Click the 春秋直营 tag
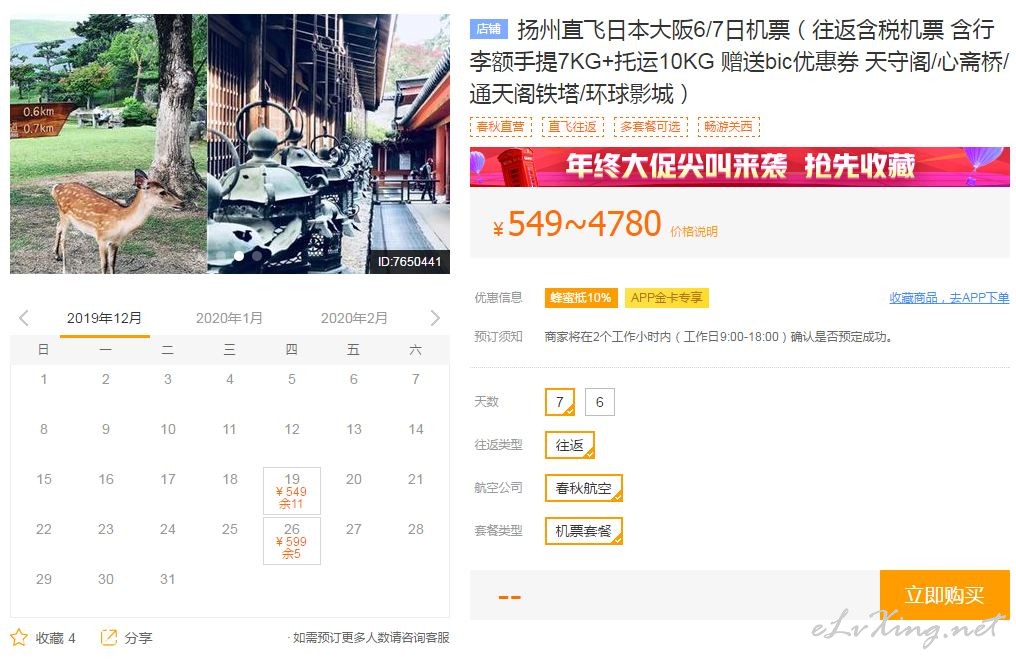1016x661 pixels. 500,126
